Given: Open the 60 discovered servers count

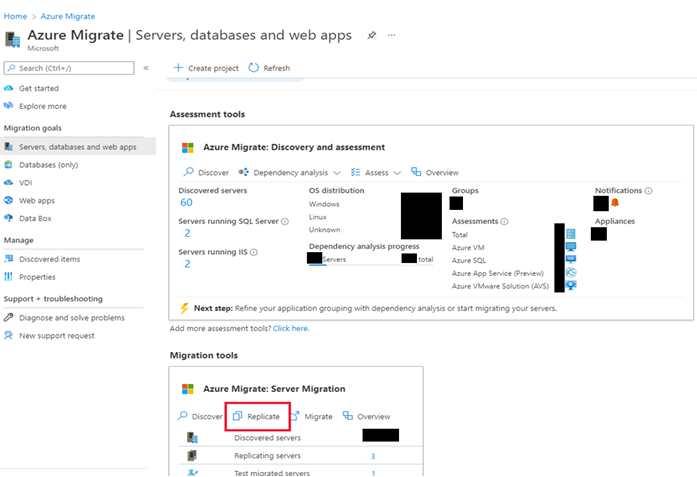Looking at the screenshot, I should coord(186,203).
